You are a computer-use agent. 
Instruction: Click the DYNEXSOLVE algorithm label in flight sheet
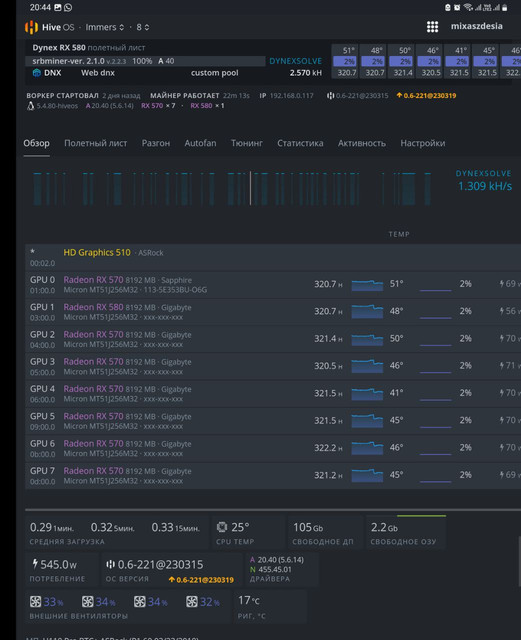296,61
